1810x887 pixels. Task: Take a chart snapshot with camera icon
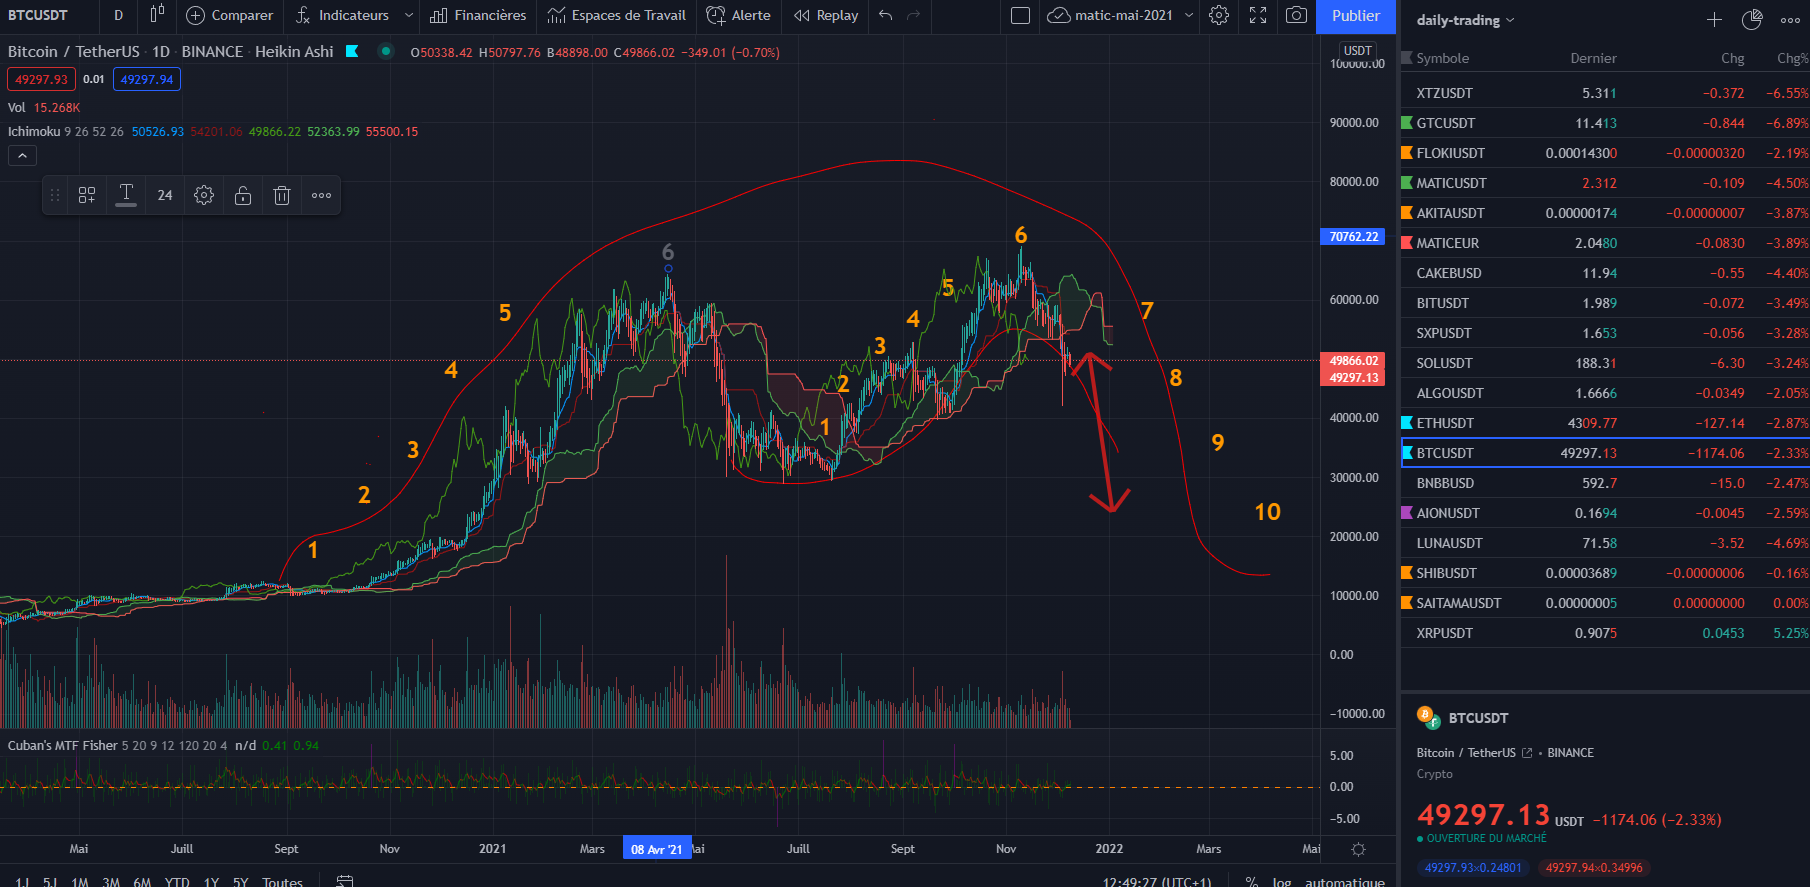coord(1296,15)
